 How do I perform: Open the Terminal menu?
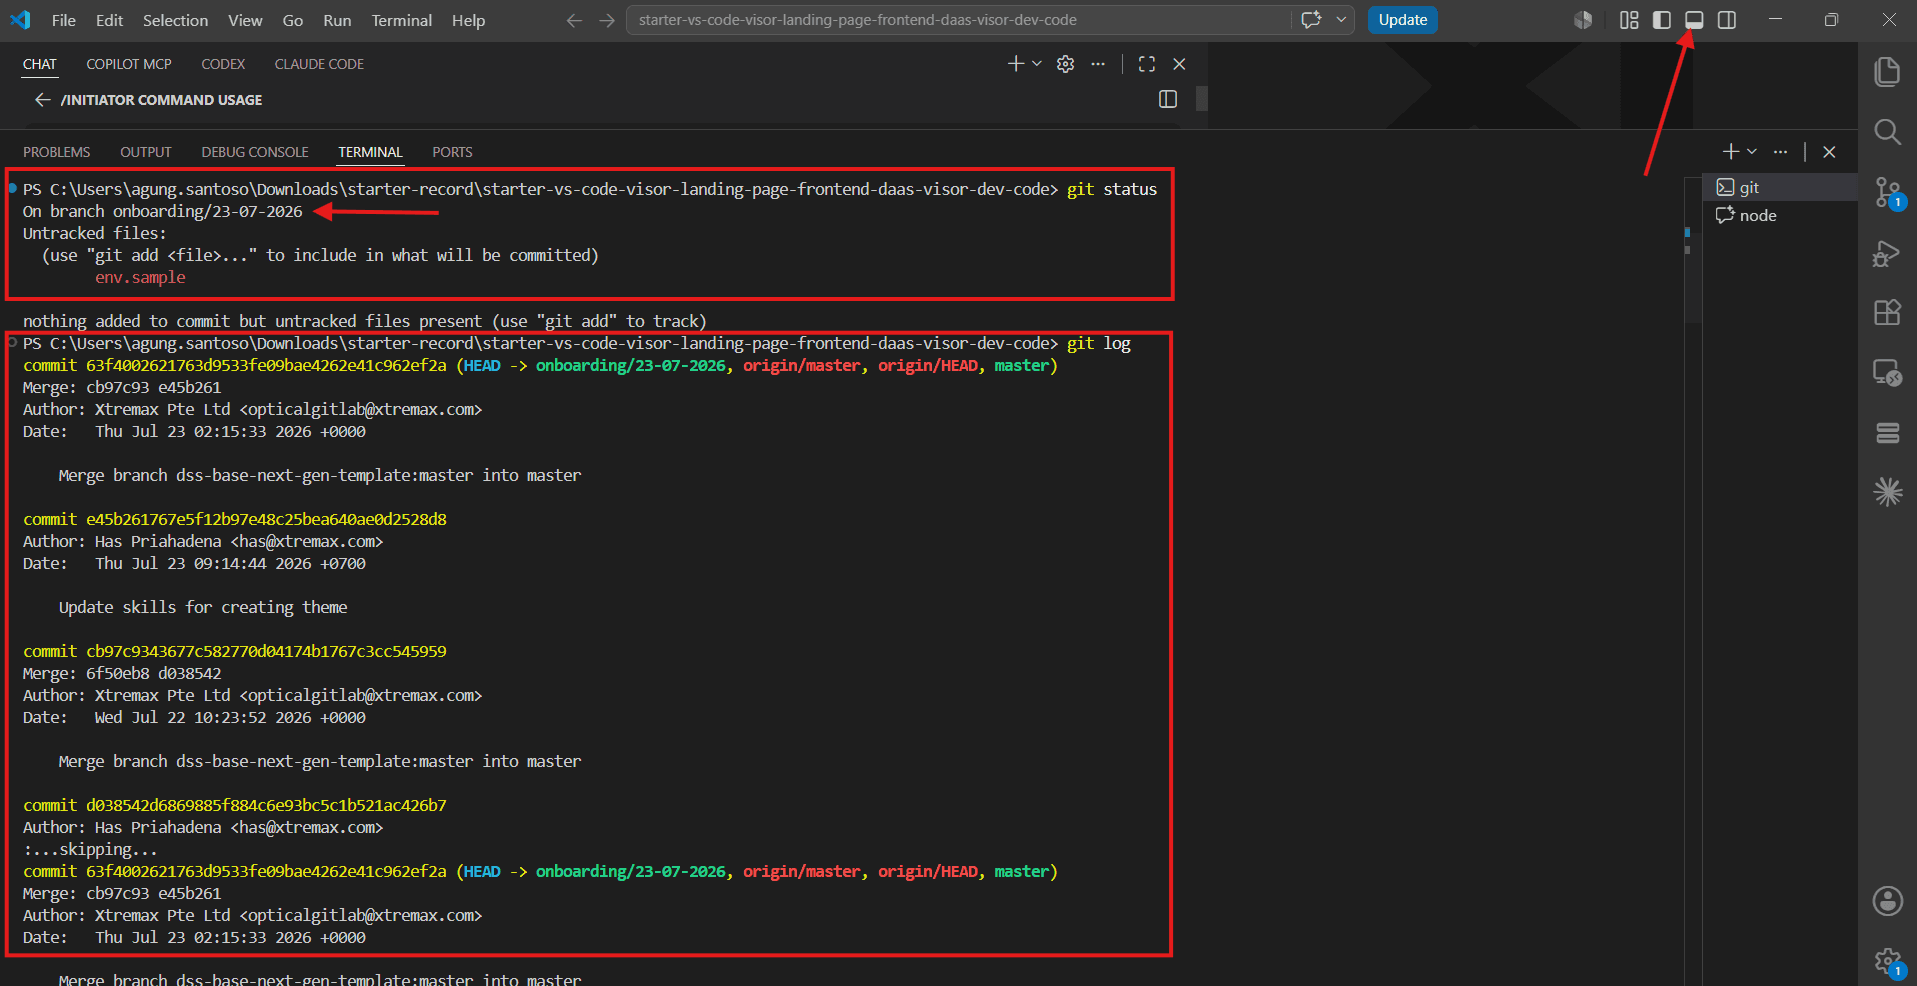pos(402,20)
